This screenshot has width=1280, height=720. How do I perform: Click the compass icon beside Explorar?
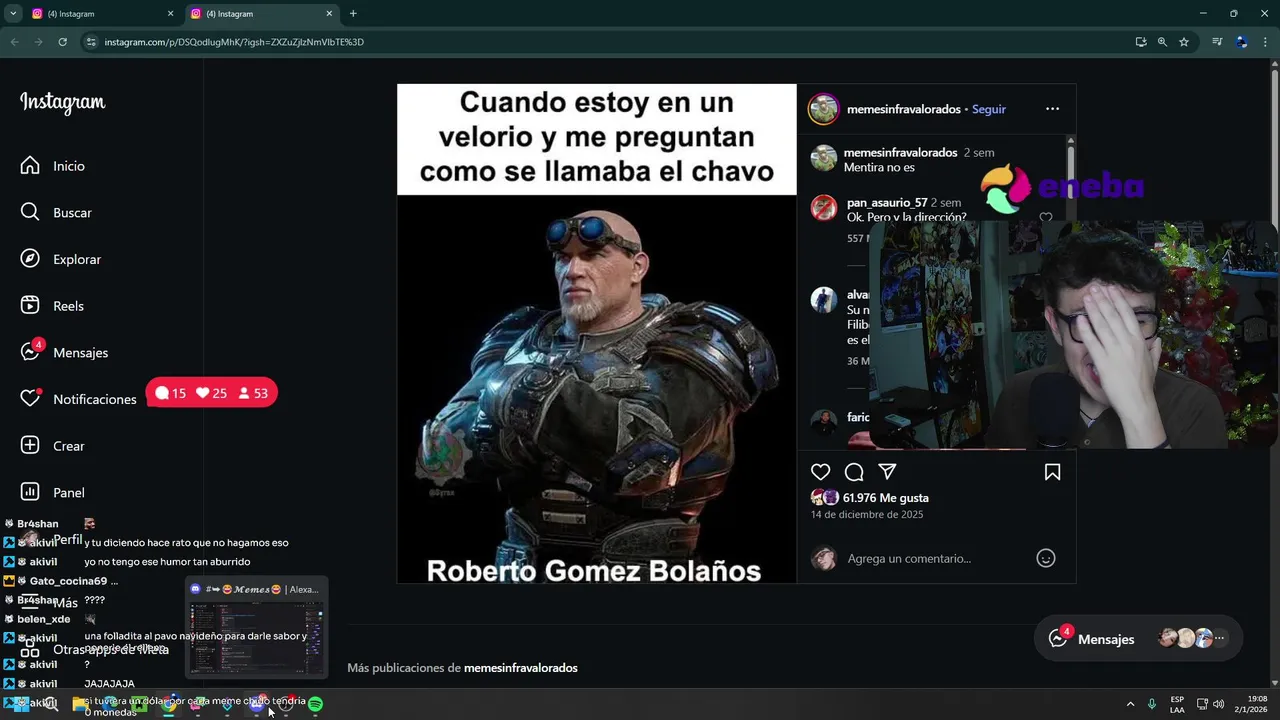30,259
